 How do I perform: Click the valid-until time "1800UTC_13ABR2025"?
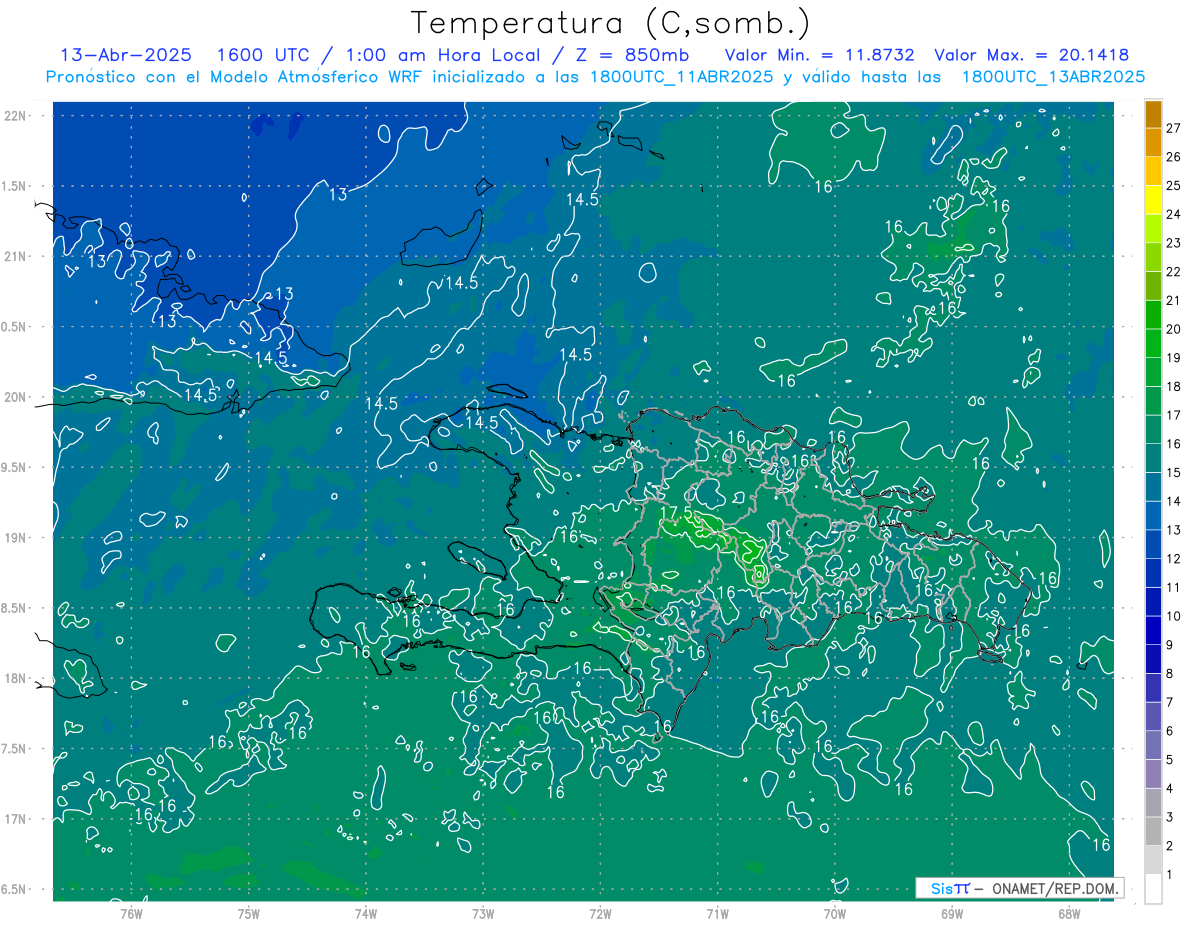[x=1053, y=77]
